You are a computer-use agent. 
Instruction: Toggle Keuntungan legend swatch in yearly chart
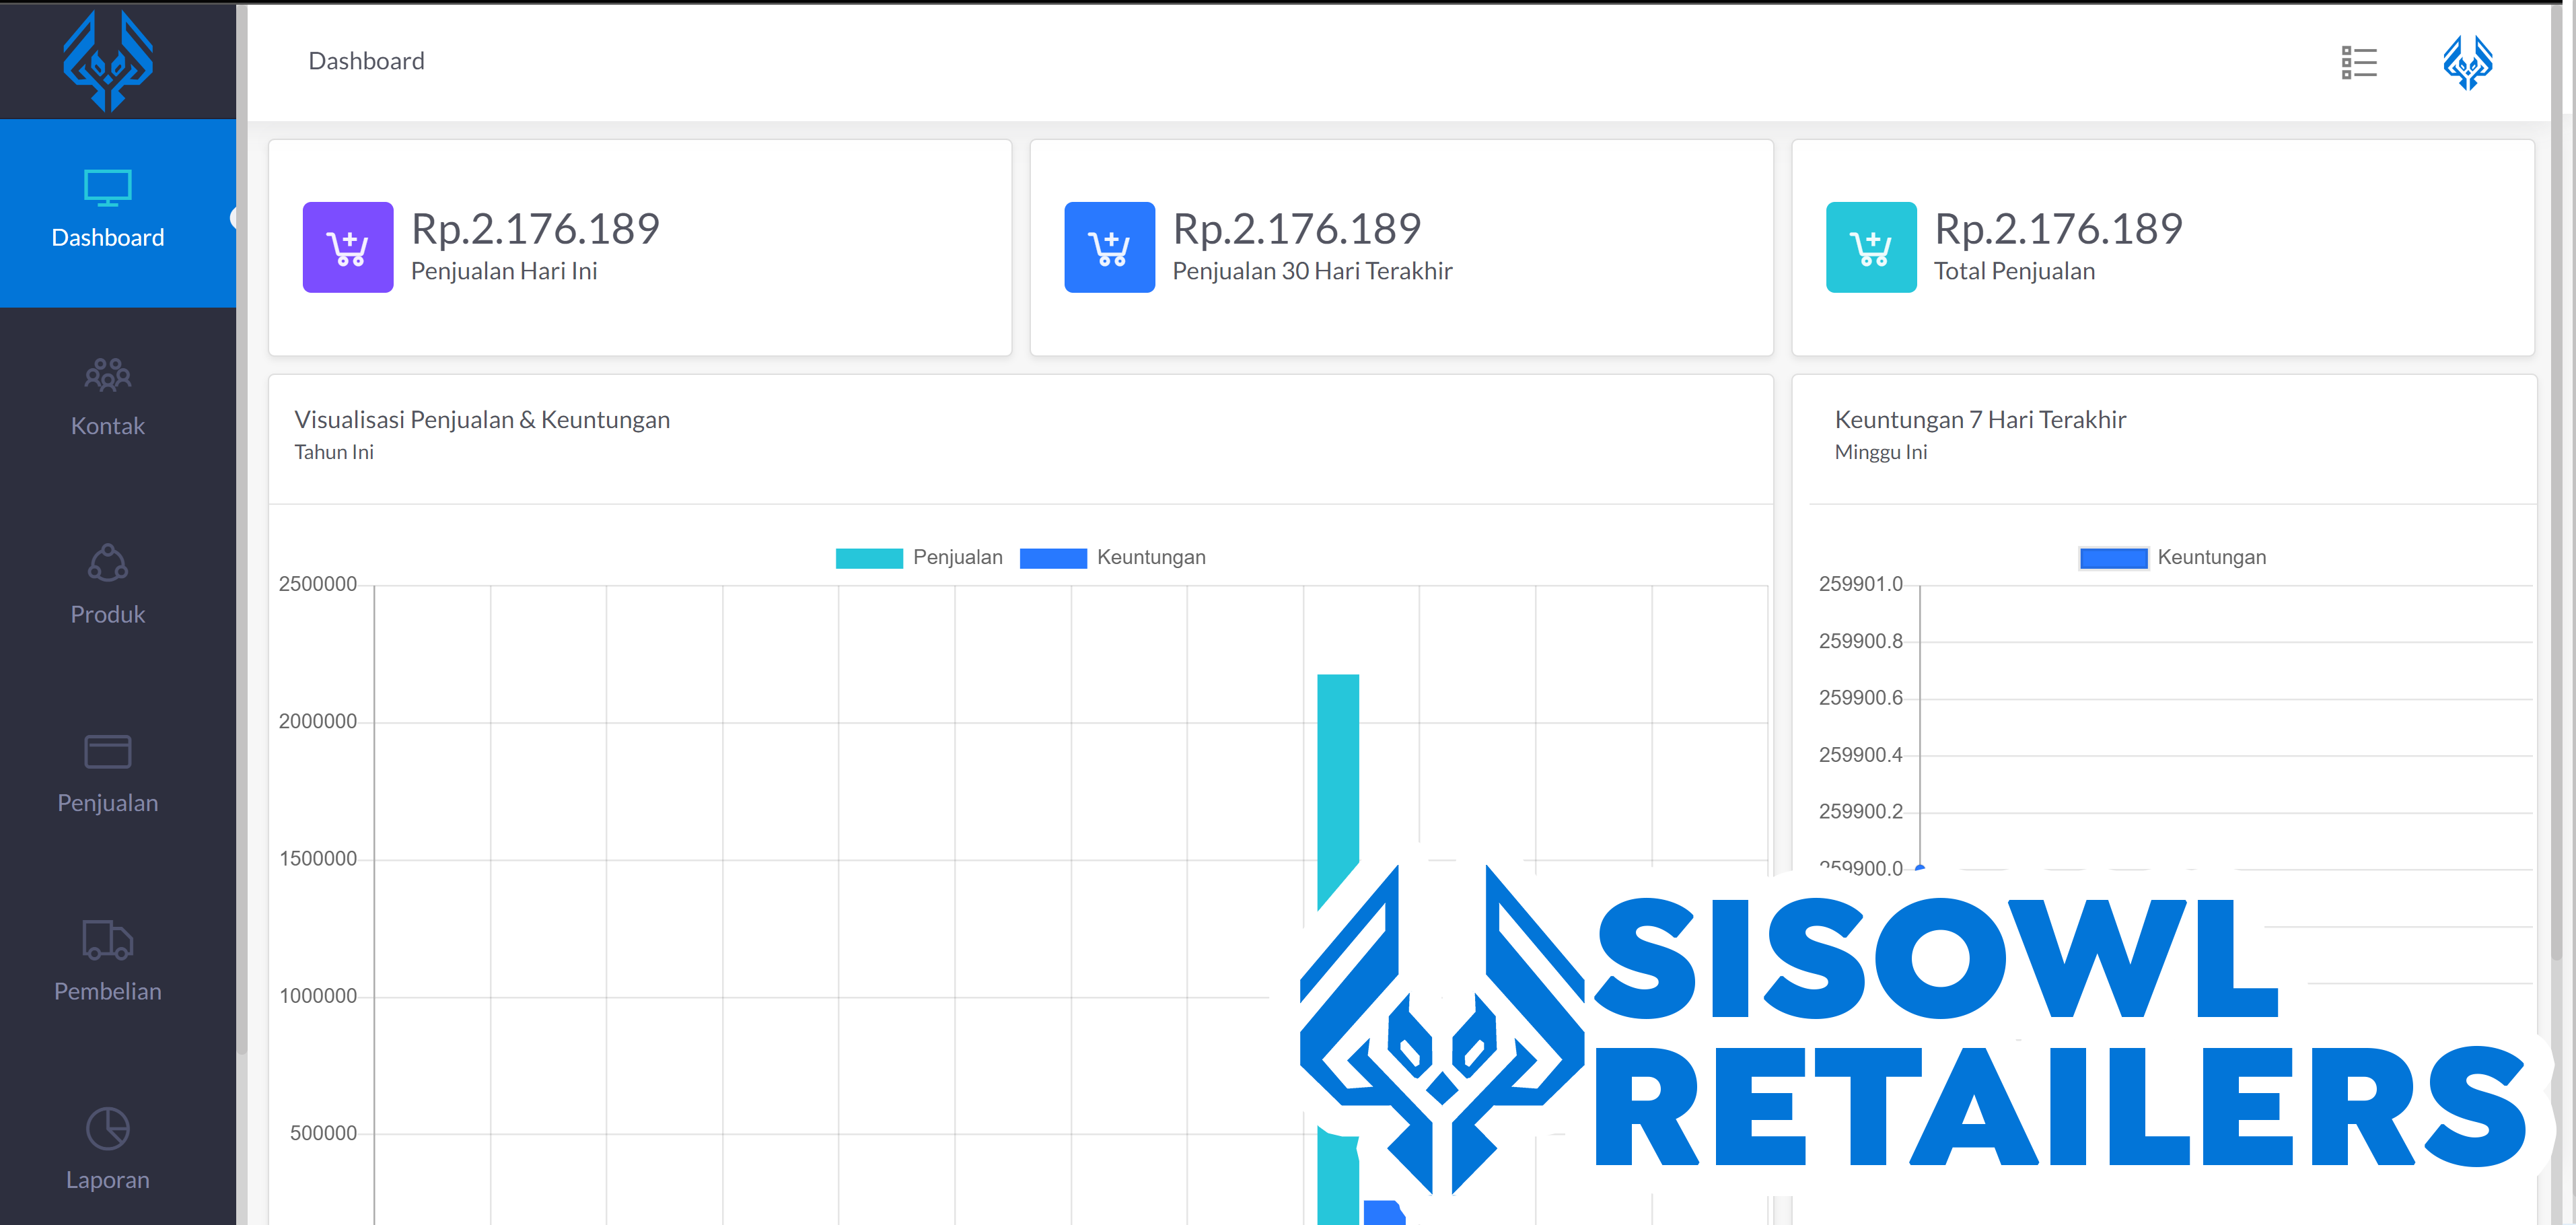click(1053, 558)
